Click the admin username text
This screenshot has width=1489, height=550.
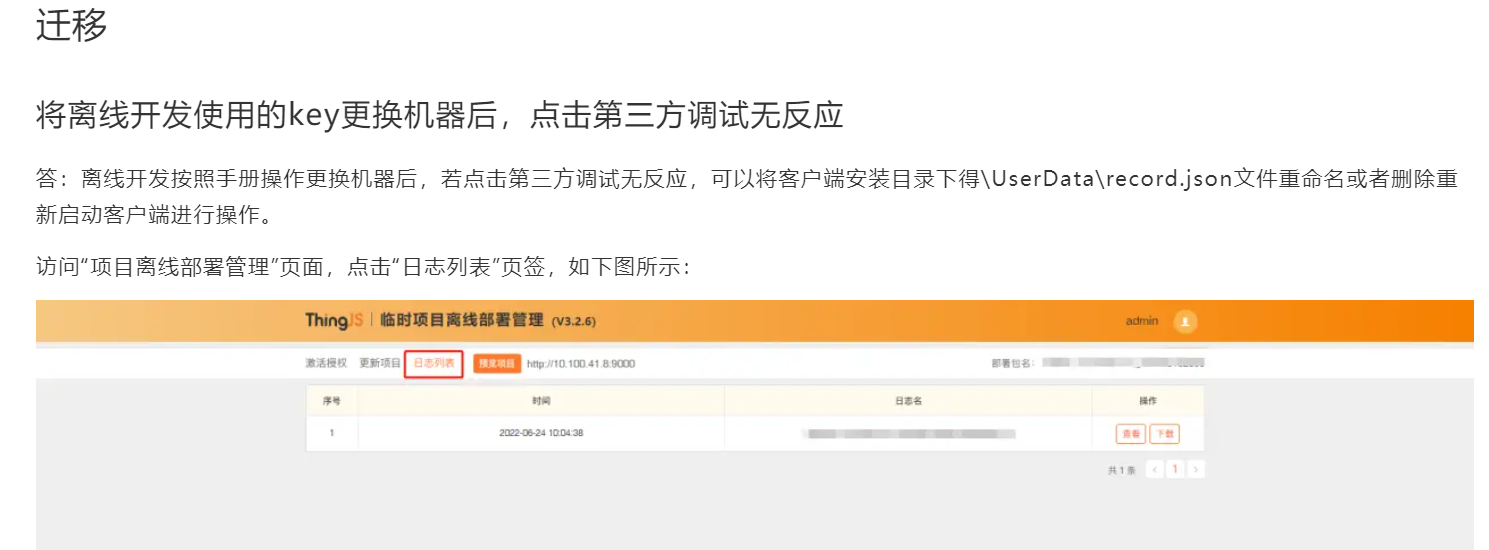(x=1142, y=321)
